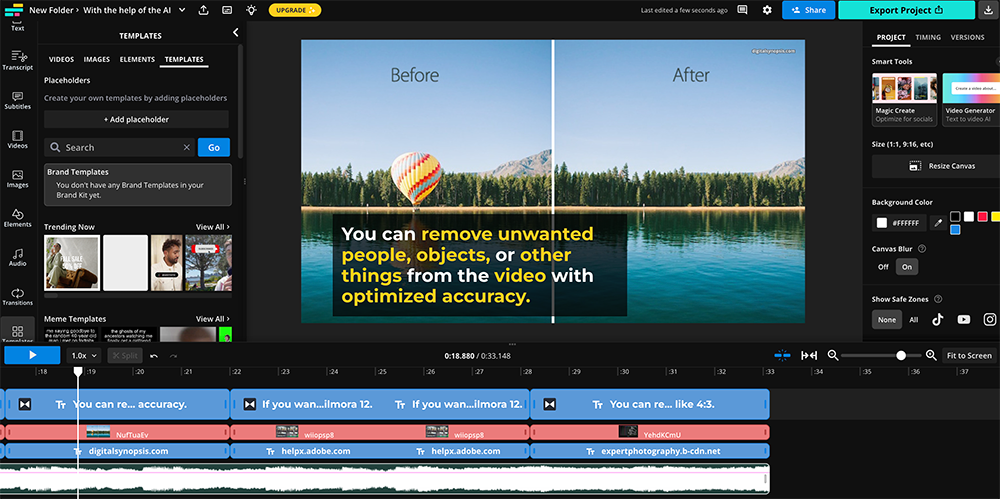Image resolution: width=1000 pixels, height=499 pixels.
Task: Collapse the templates panel with chevron
Action: (x=236, y=33)
